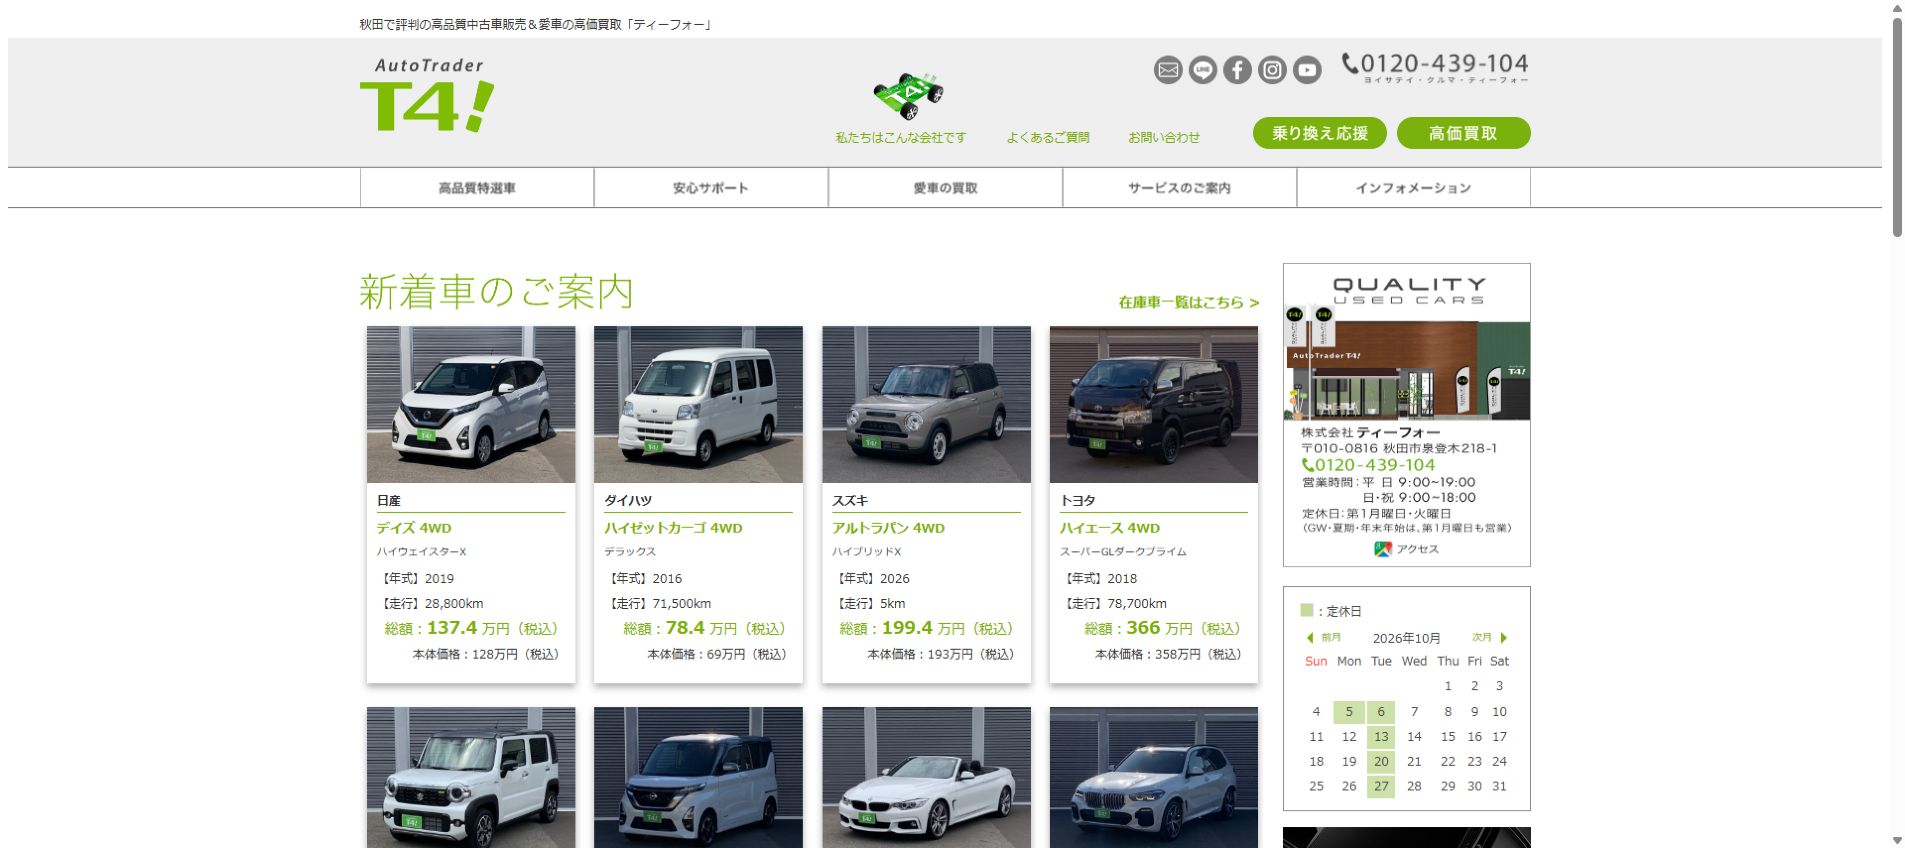The image size is (1905, 848).
Task: Click the ハイゼットカーゴ 4WD title link
Action: pos(673,528)
